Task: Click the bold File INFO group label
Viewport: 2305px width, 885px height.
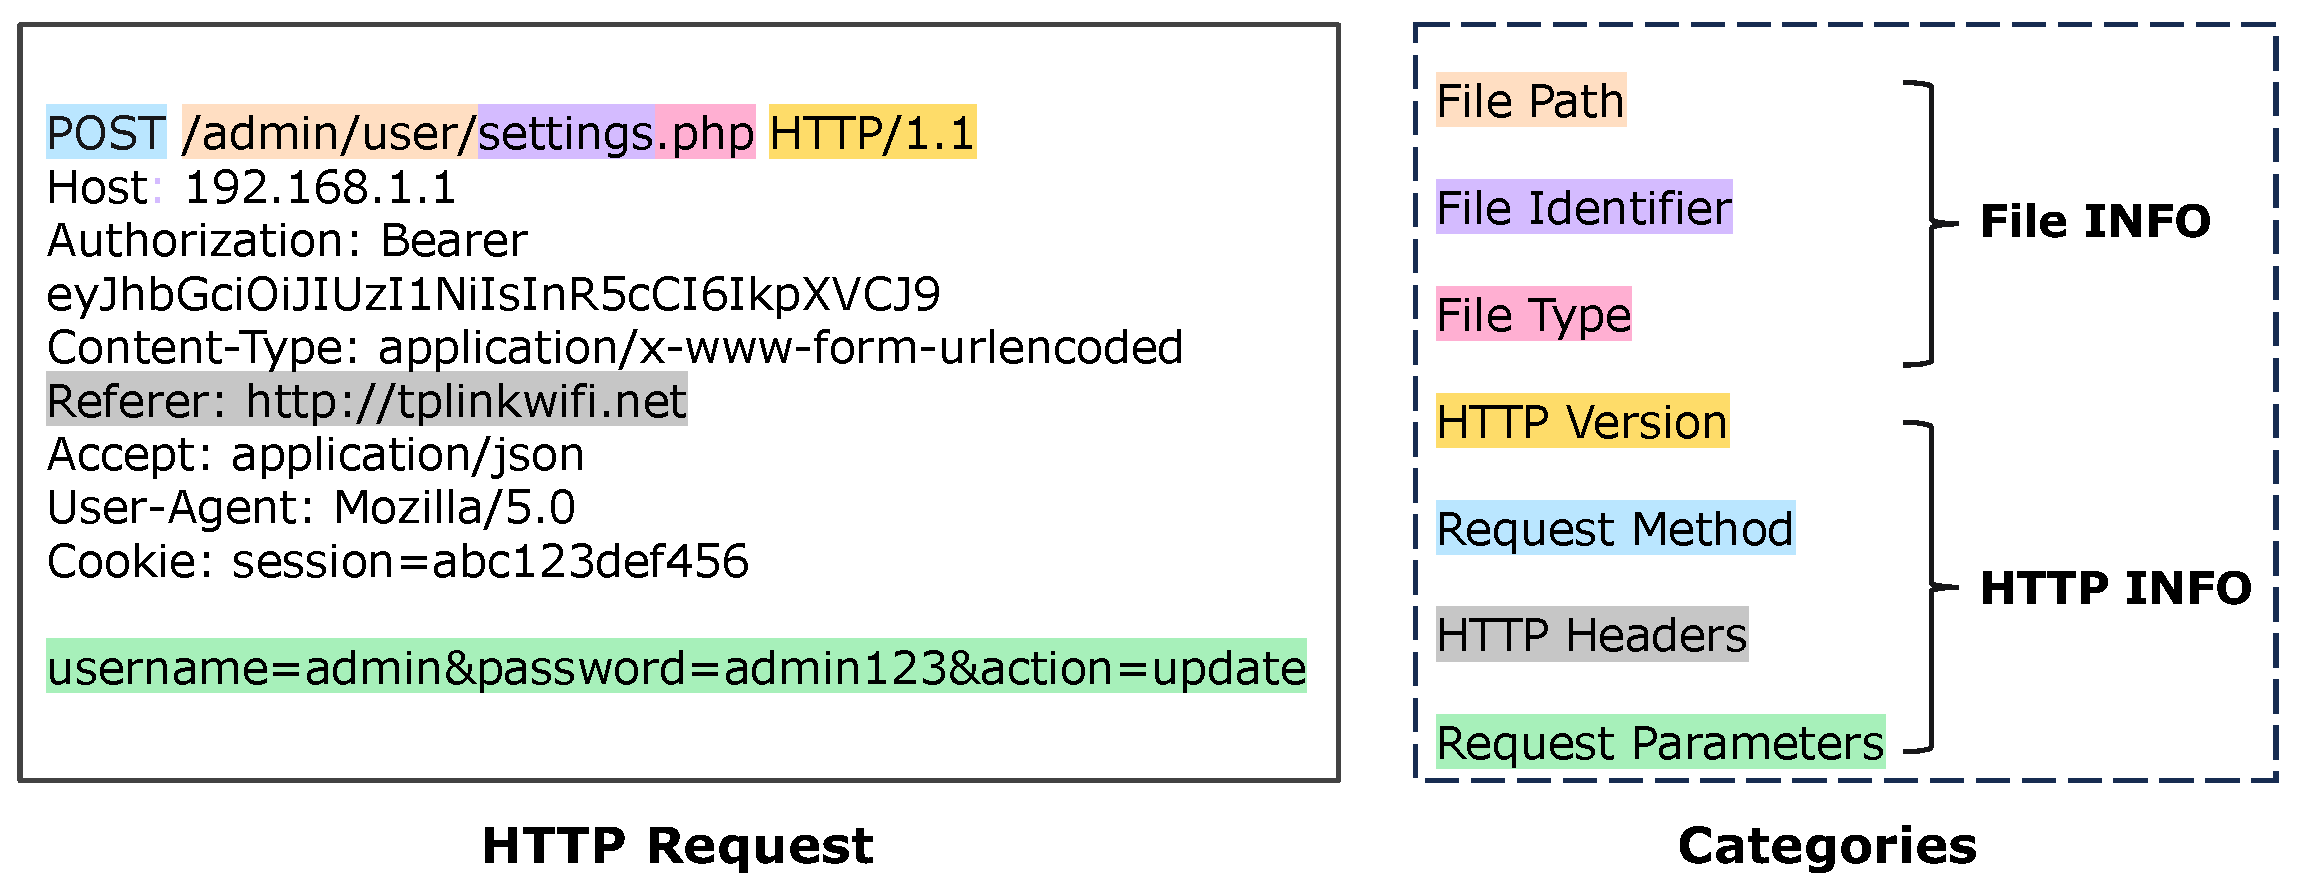Action: tap(2095, 222)
